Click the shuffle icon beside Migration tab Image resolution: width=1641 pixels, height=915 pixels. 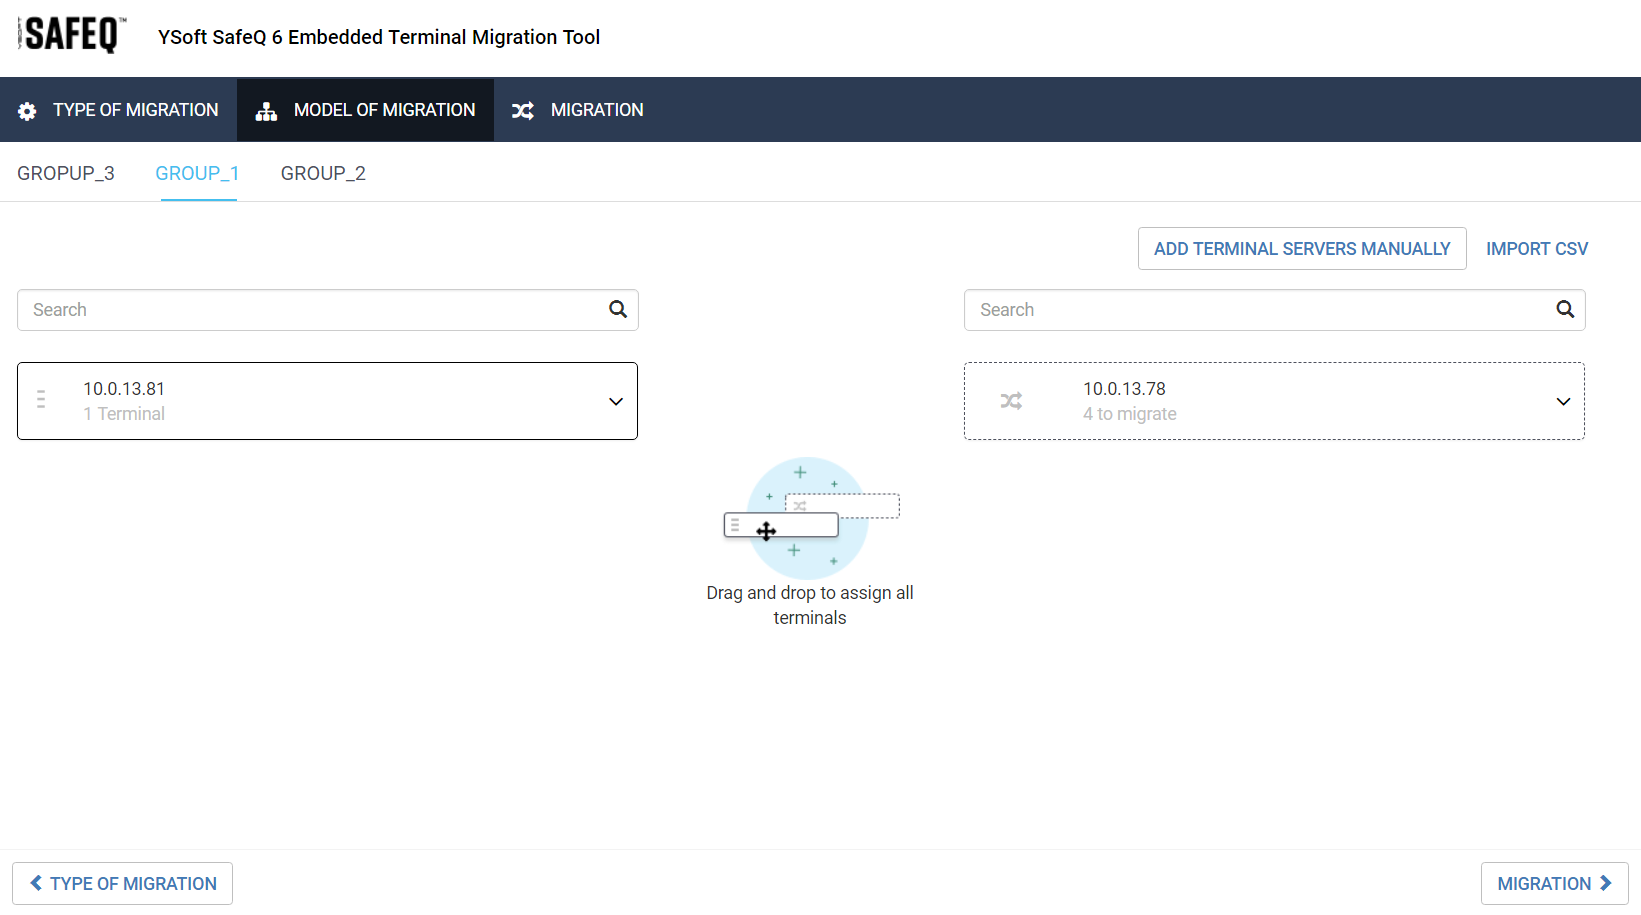click(x=523, y=111)
